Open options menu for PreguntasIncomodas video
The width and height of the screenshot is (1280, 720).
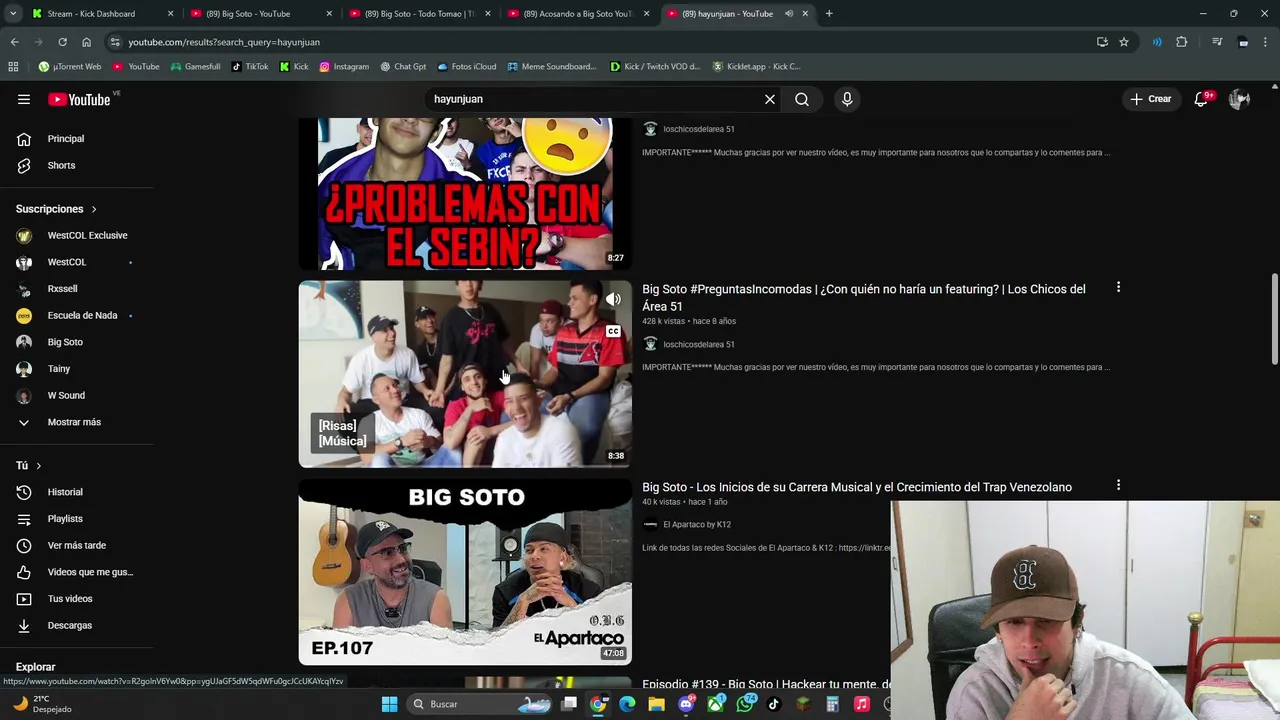coord(1118,288)
